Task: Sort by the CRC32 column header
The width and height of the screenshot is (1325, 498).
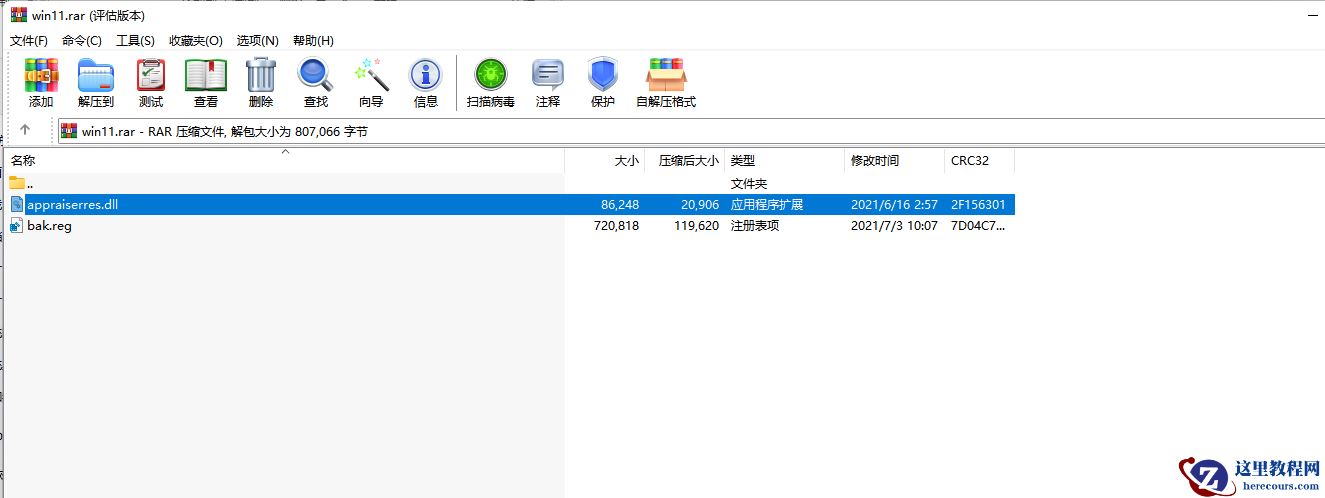Action: pyautogui.click(x=980, y=160)
